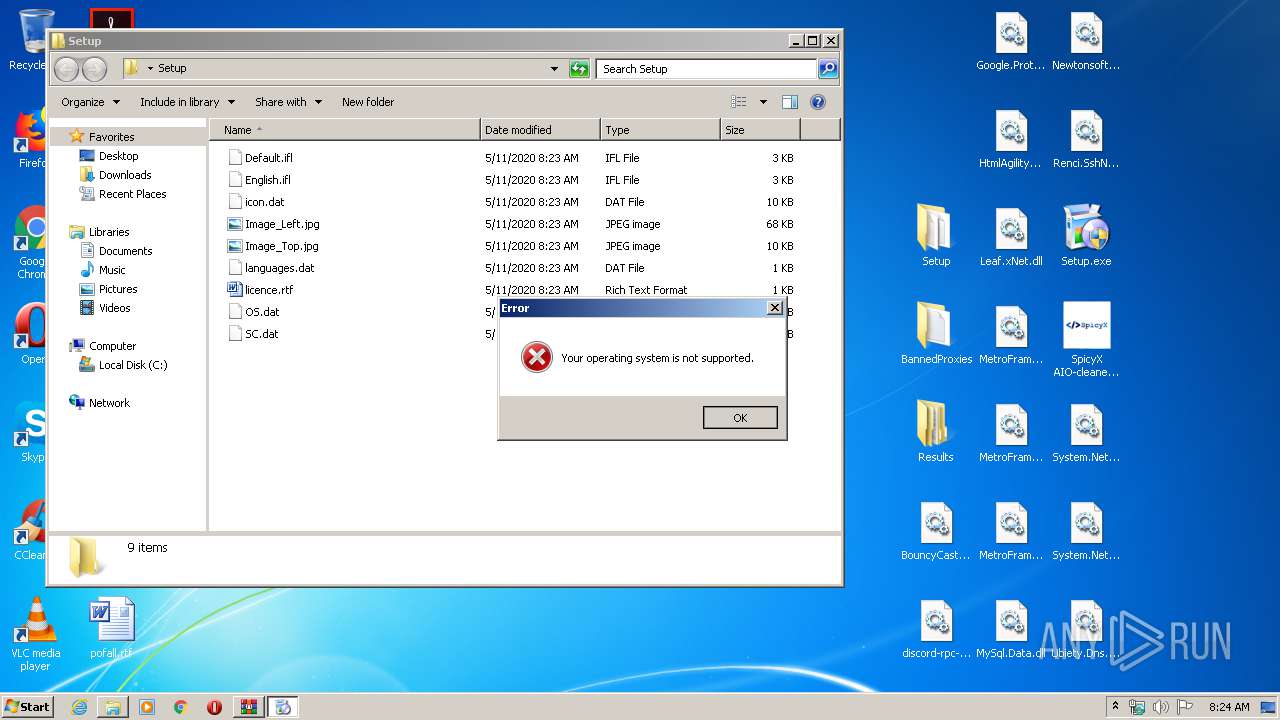Sort by Name column header
The image size is (1280, 720).
(x=345, y=130)
